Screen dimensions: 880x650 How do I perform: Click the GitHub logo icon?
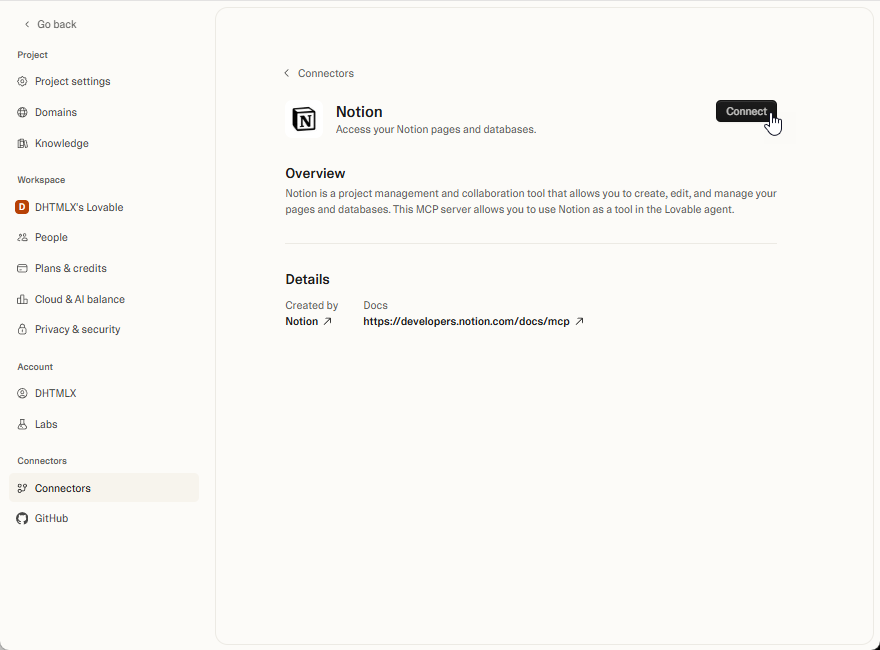pos(22,518)
